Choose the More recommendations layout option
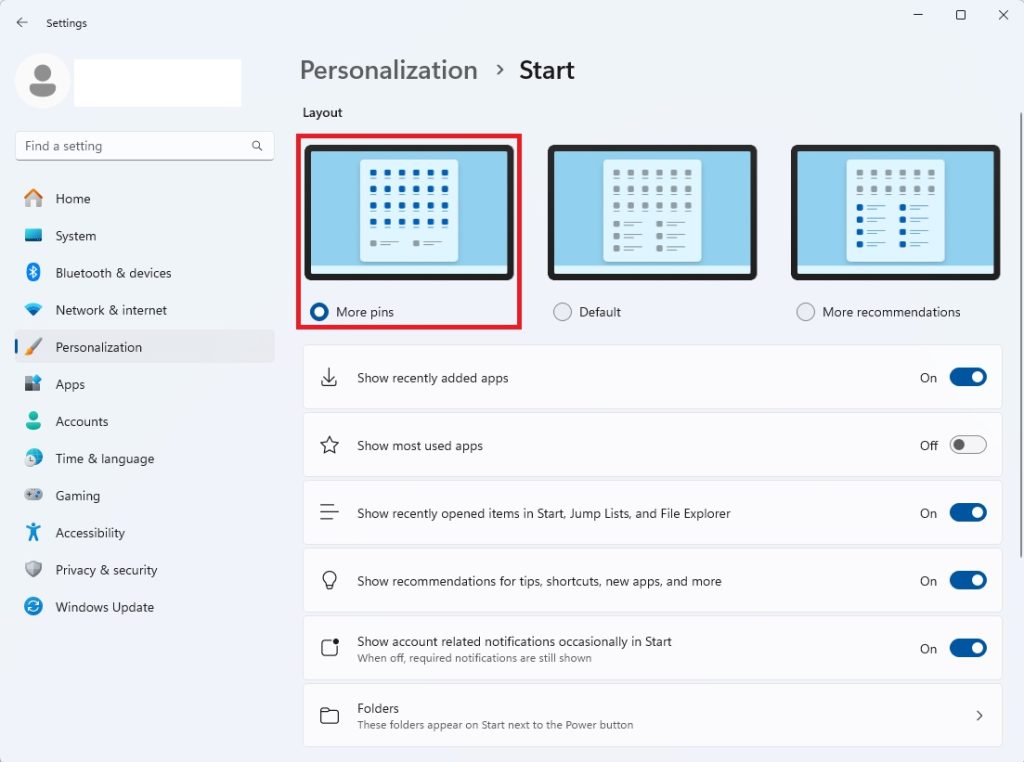 [x=805, y=311]
